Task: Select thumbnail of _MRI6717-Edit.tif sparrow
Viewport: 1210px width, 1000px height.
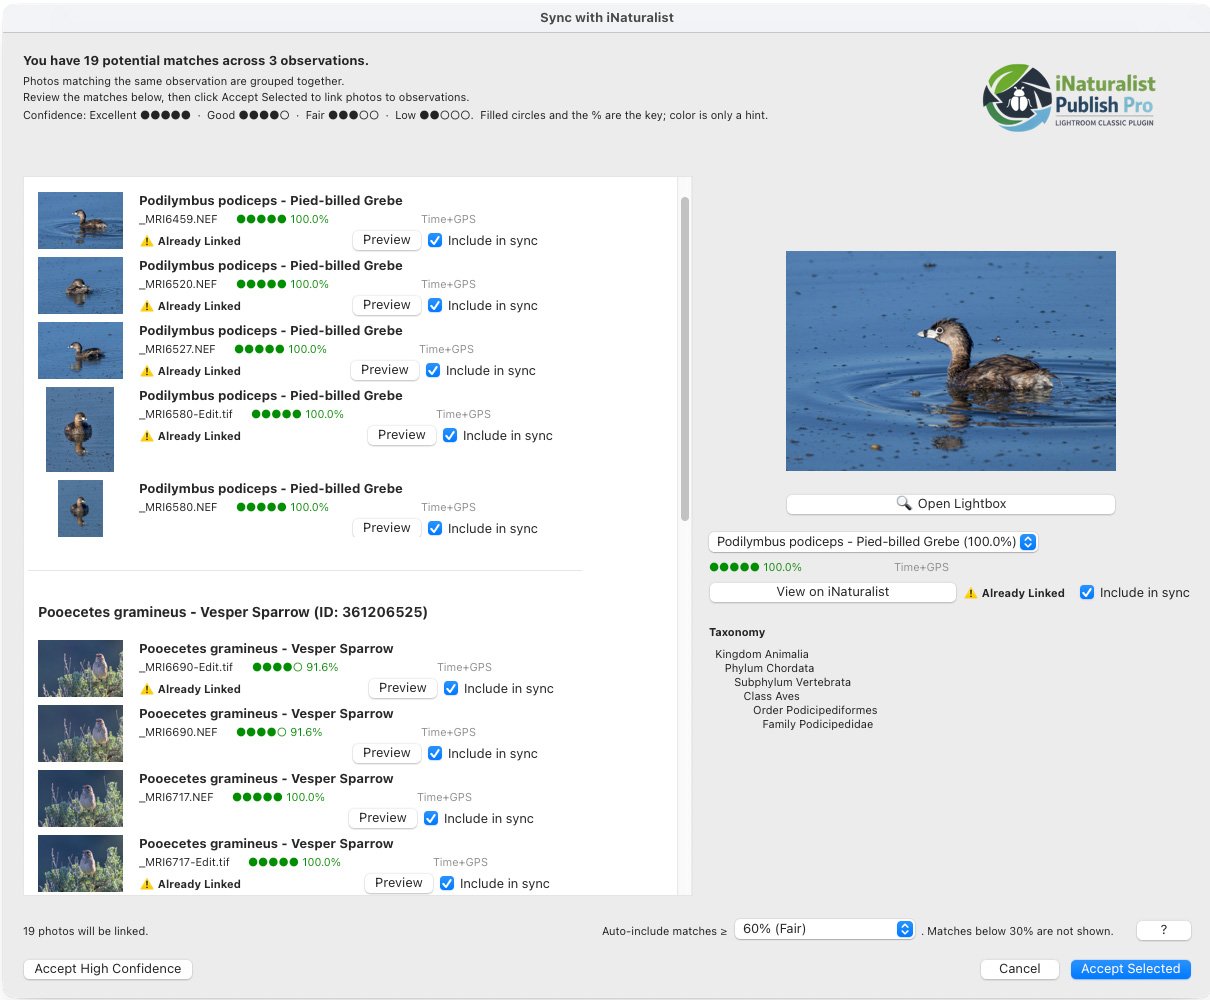Action: pyautogui.click(x=80, y=863)
